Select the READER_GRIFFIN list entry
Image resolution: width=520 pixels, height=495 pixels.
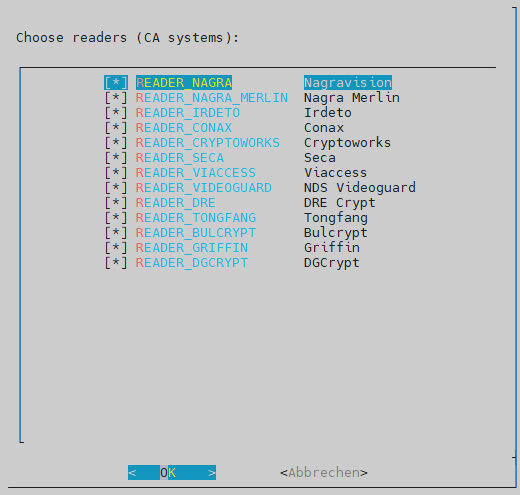tap(192, 248)
